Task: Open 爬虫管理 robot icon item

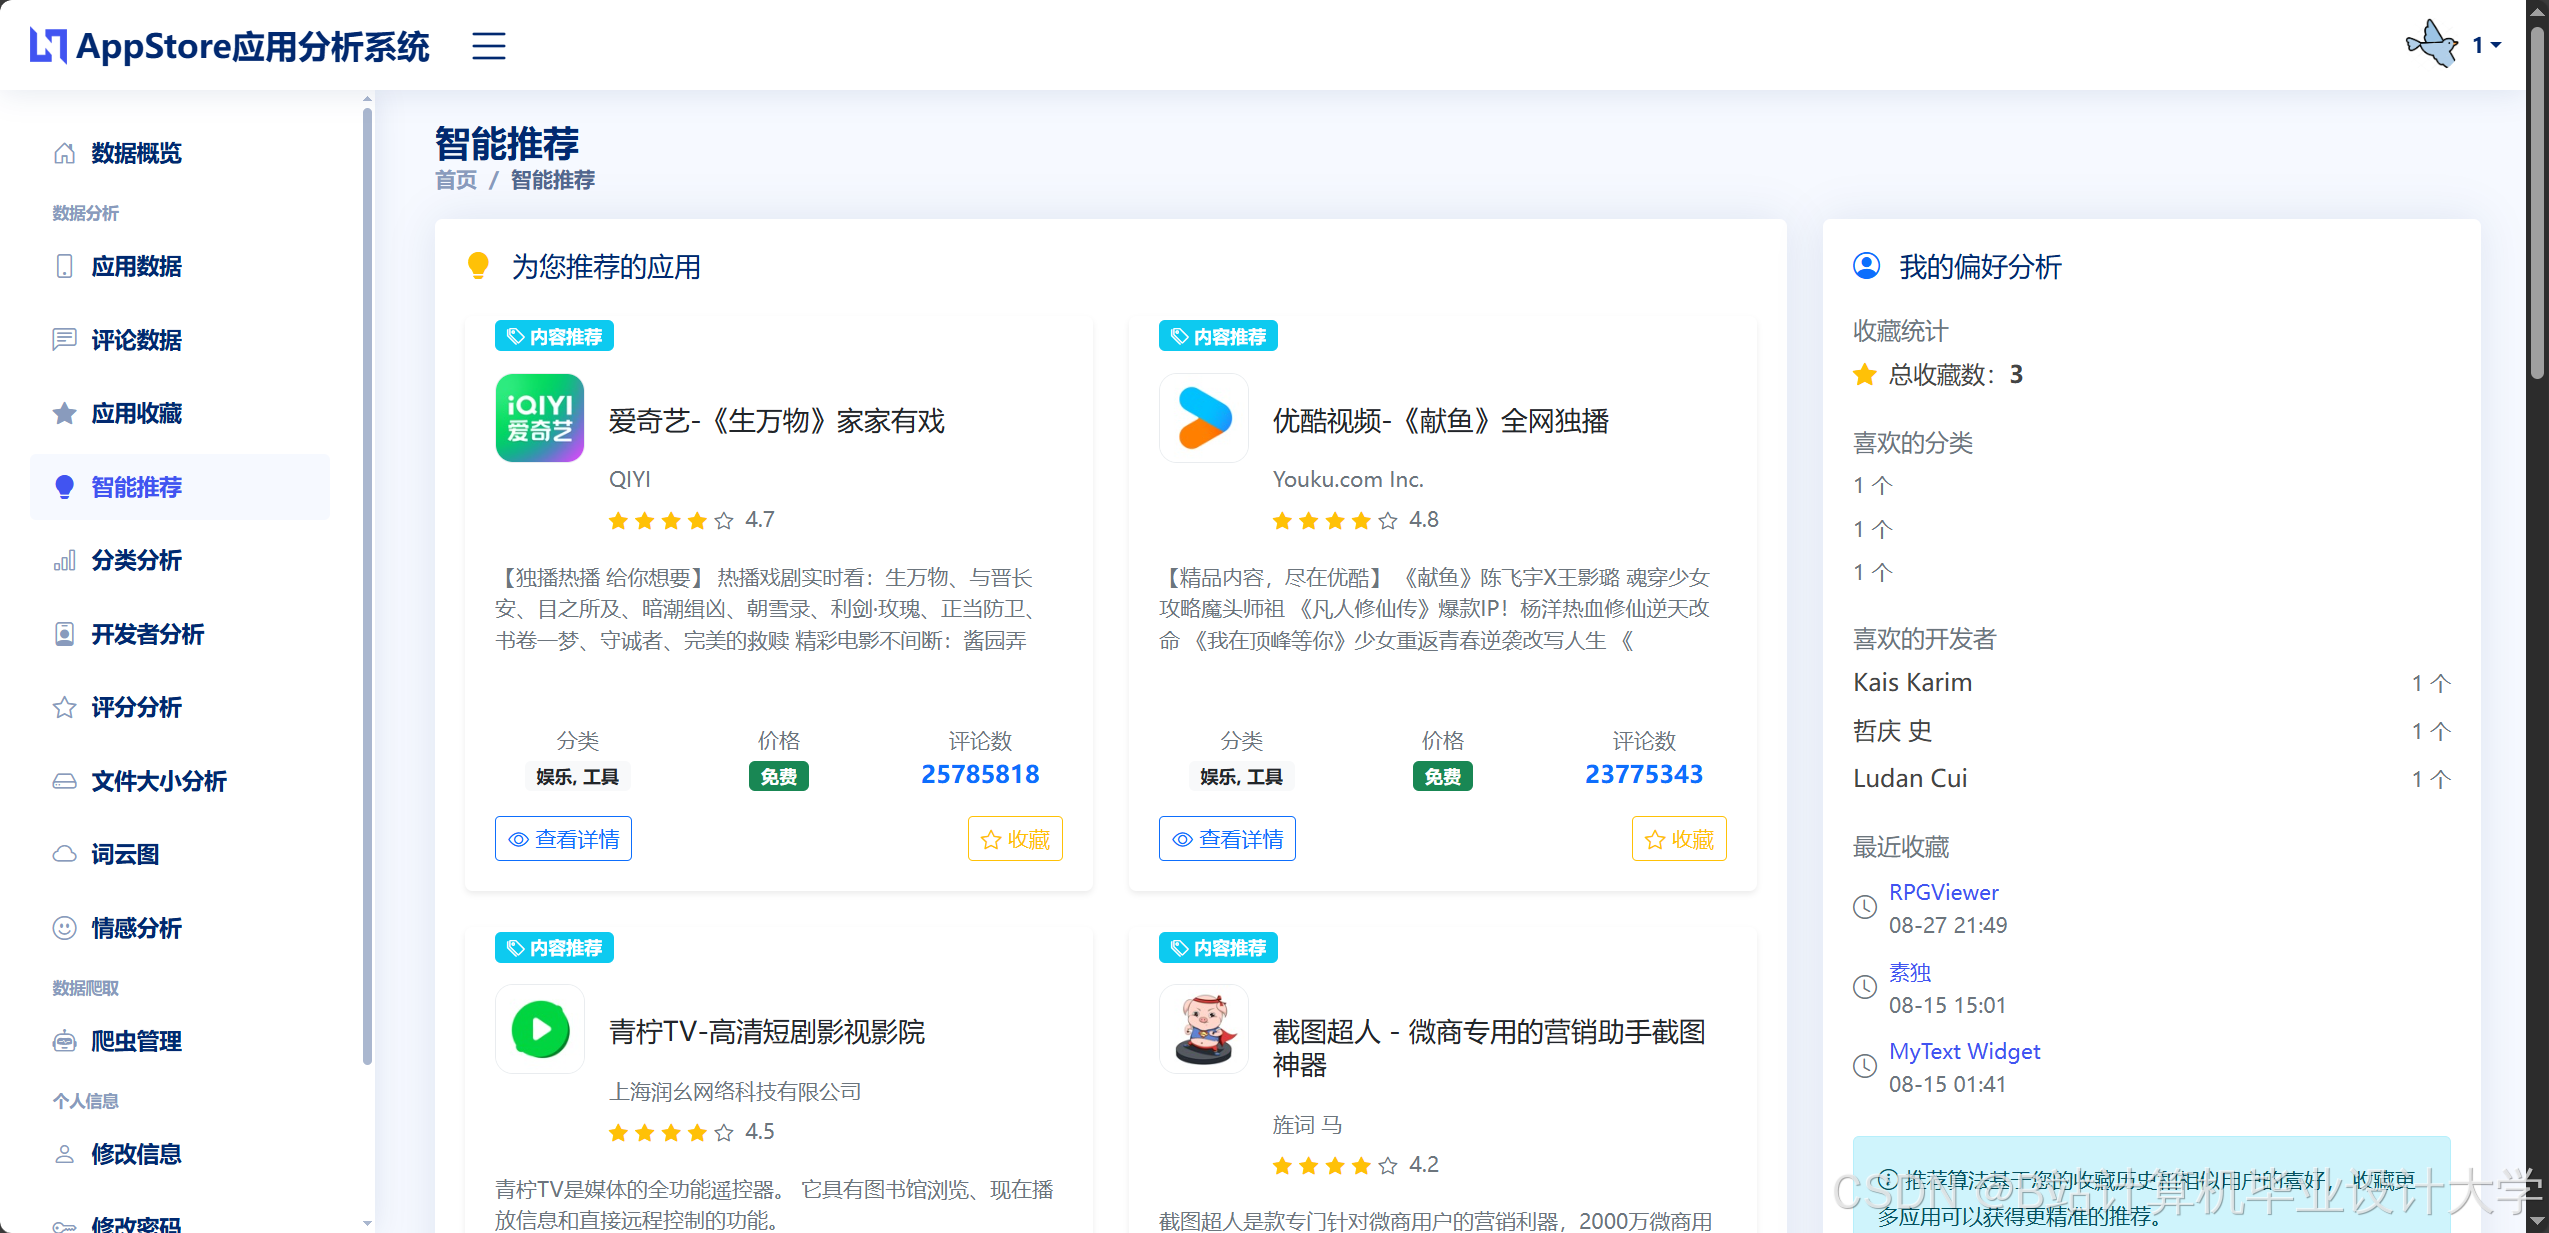Action: (x=65, y=1041)
